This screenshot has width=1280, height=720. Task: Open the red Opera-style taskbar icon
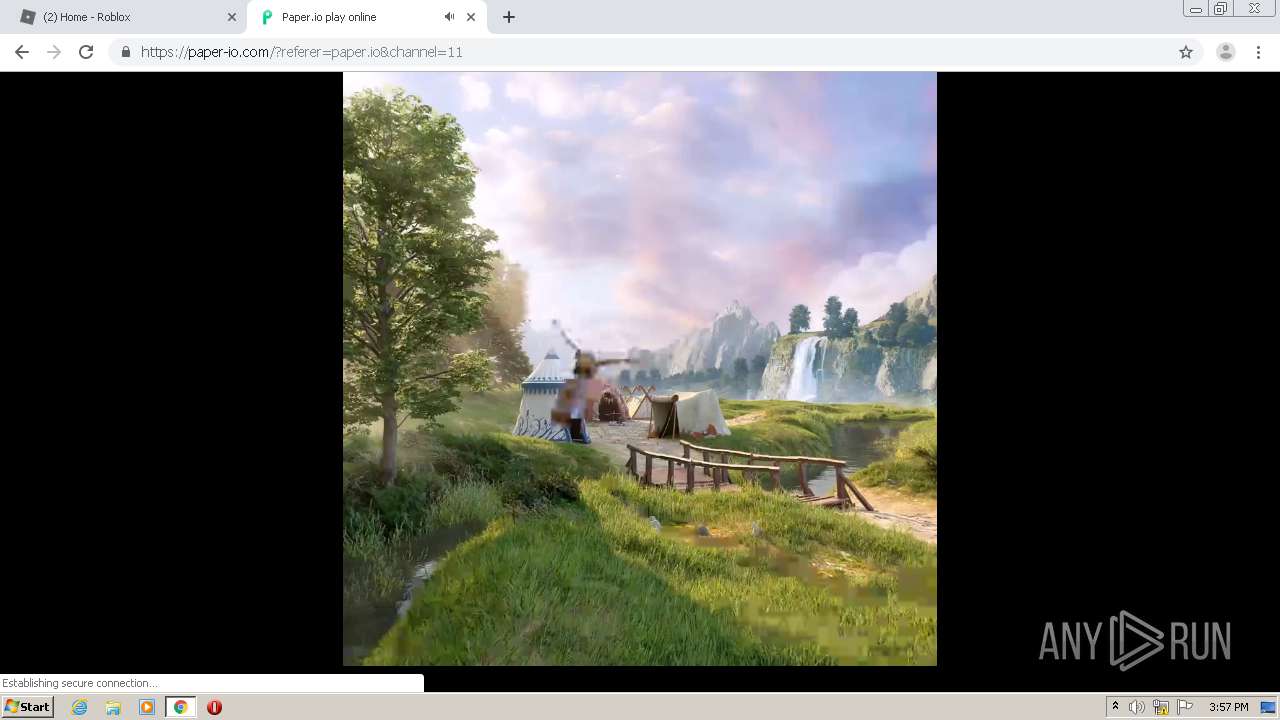point(214,707)
